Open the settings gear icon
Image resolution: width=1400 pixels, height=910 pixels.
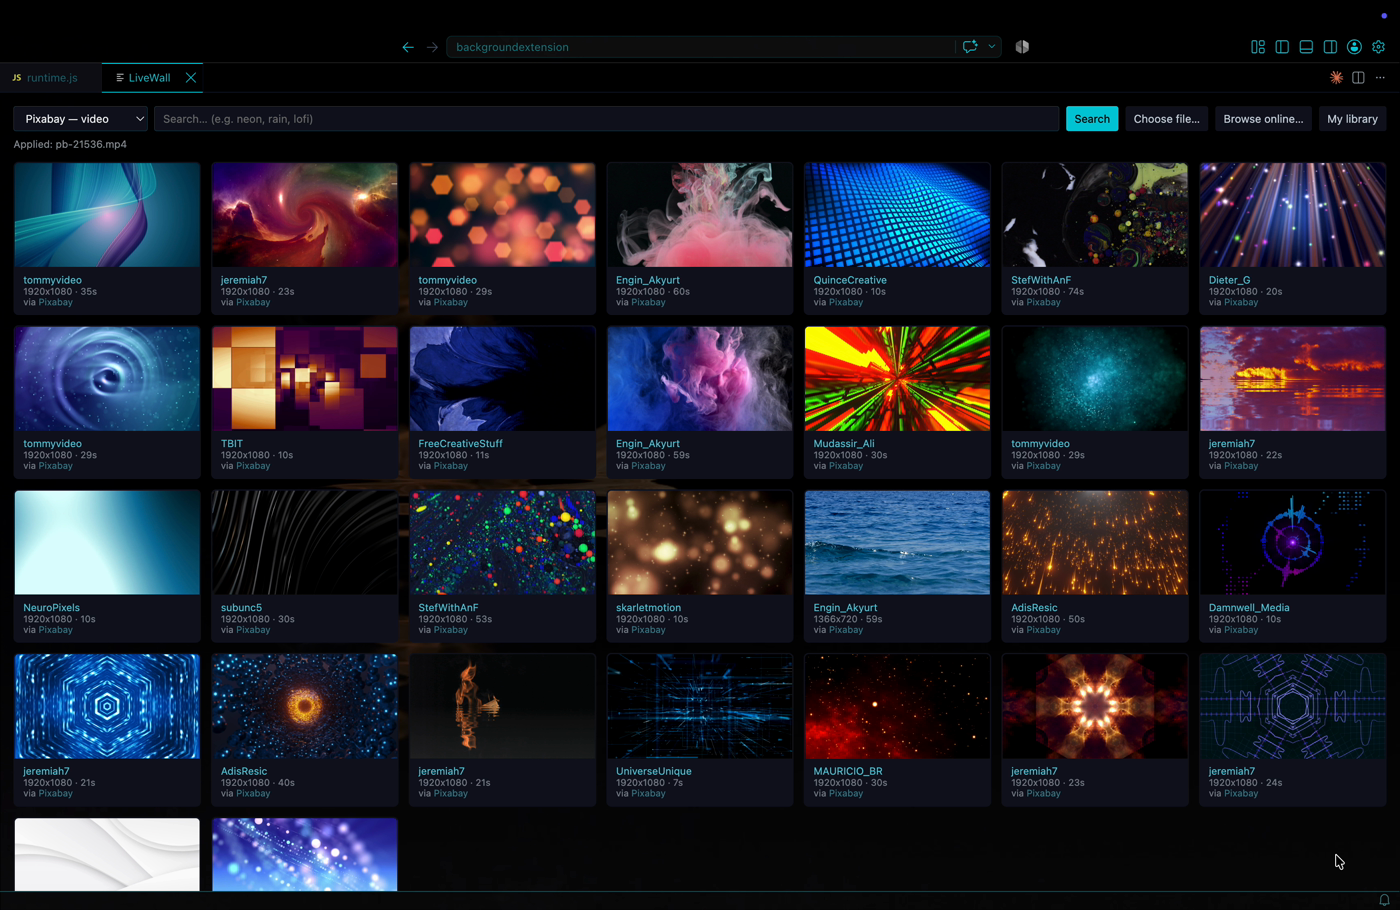pyautogui.click(x=1378, y=47)
